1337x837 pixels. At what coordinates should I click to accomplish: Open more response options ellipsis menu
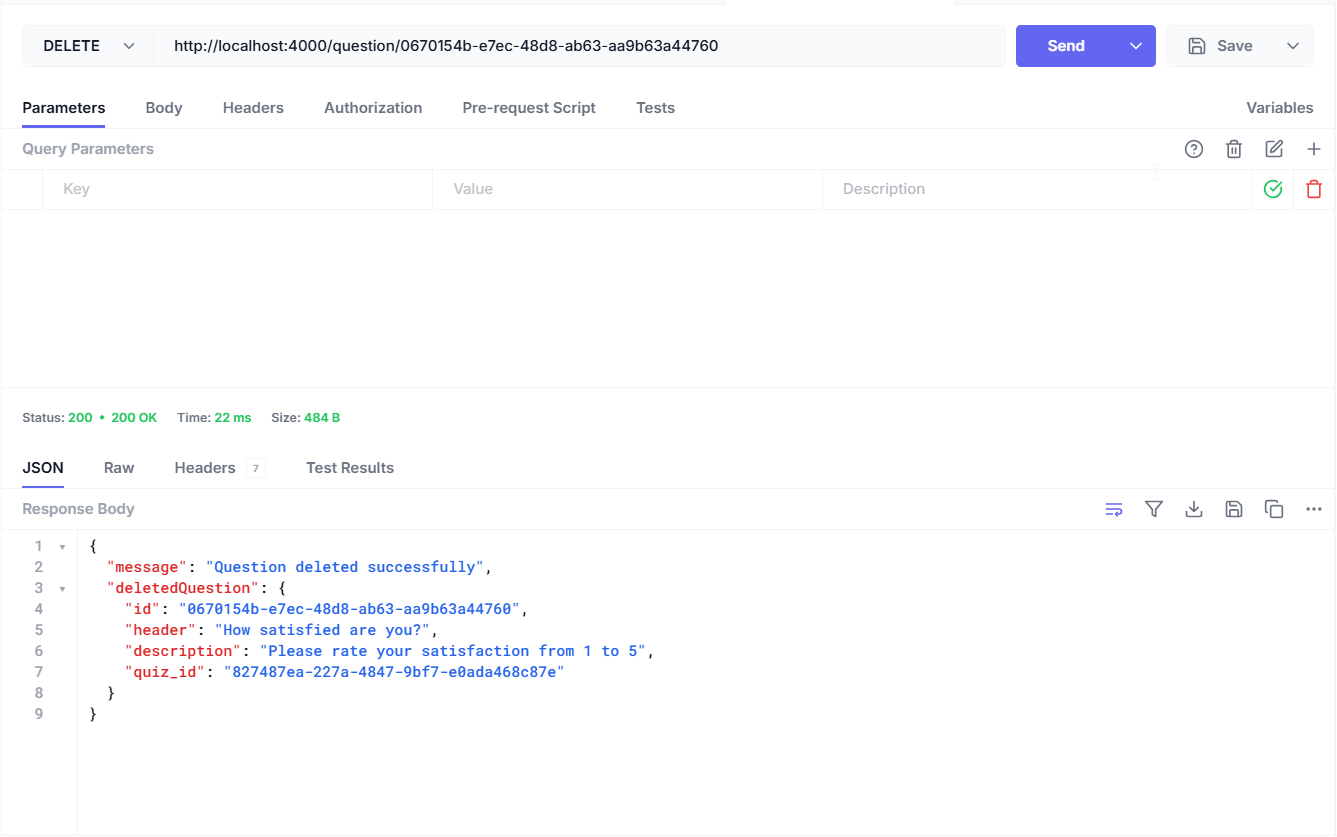[1313, 509]
